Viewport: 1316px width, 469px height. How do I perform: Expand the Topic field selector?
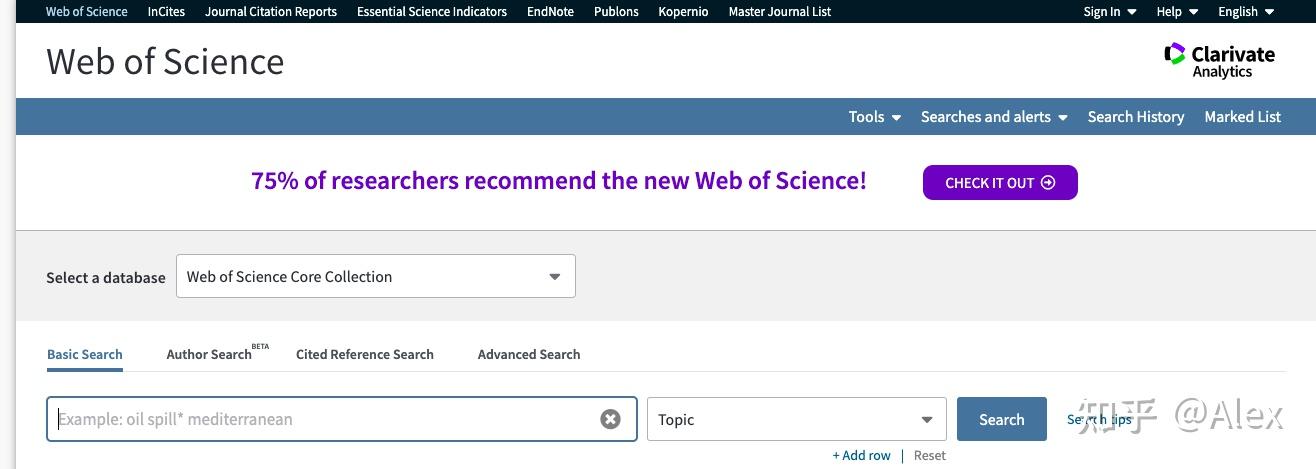click(x=796, y=420)
